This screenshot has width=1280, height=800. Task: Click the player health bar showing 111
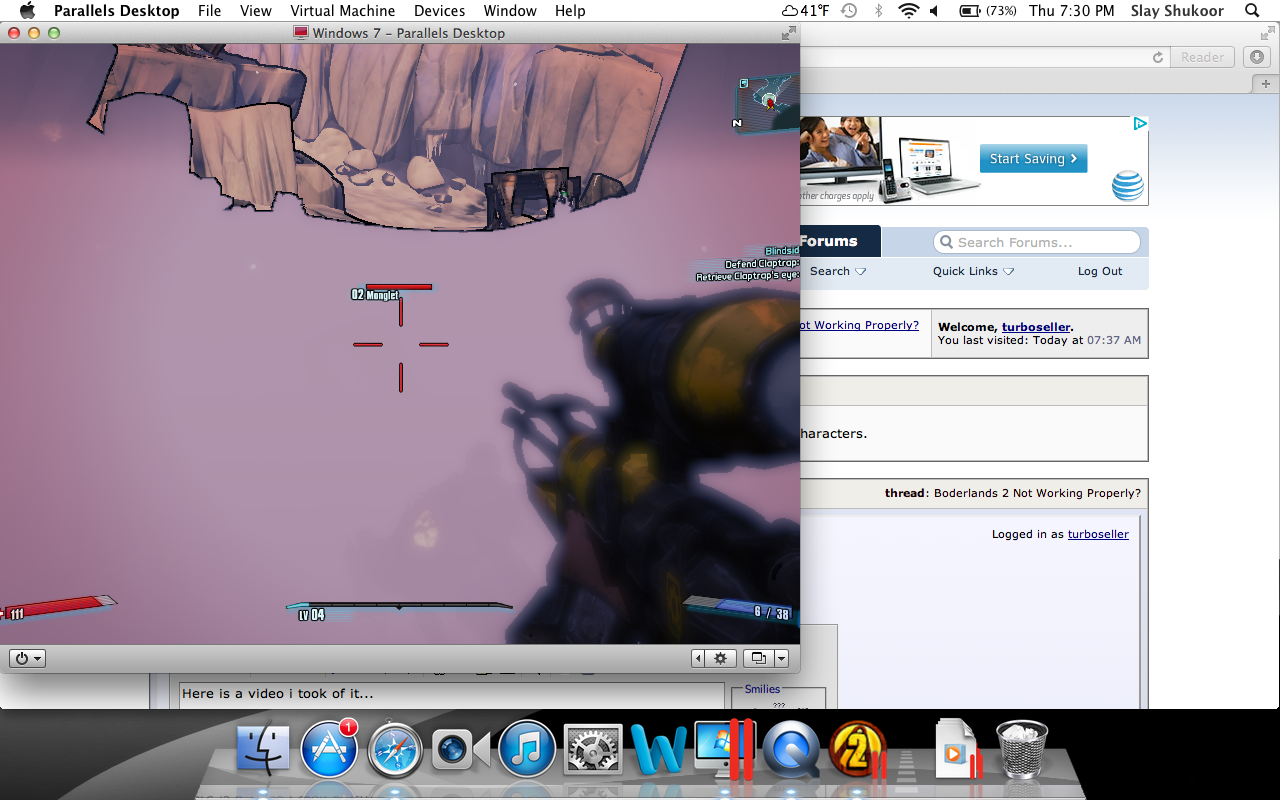pyautogui.click(x=58, y=607)
